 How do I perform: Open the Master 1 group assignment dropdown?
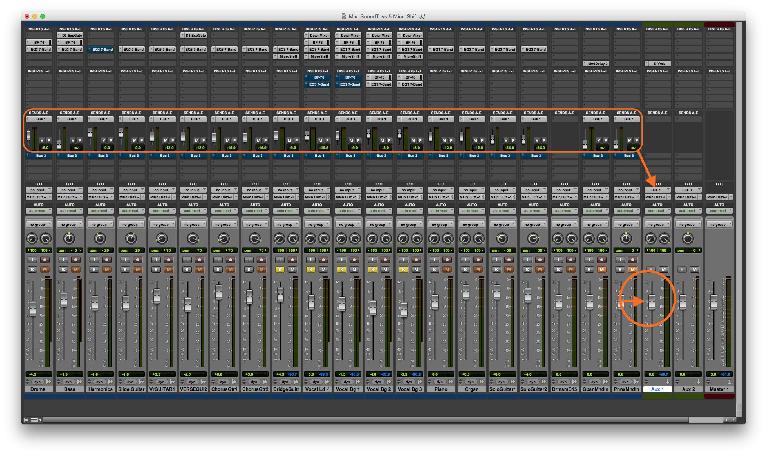pos(717,225)
